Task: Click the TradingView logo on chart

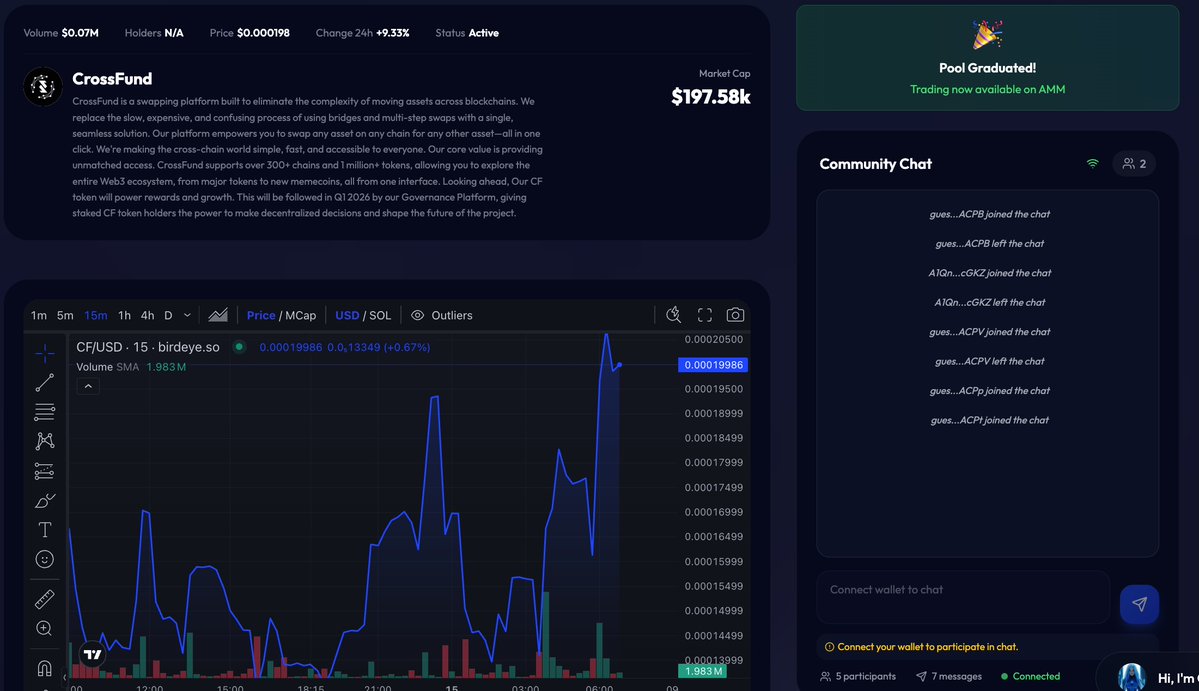Action: point(93,654)
